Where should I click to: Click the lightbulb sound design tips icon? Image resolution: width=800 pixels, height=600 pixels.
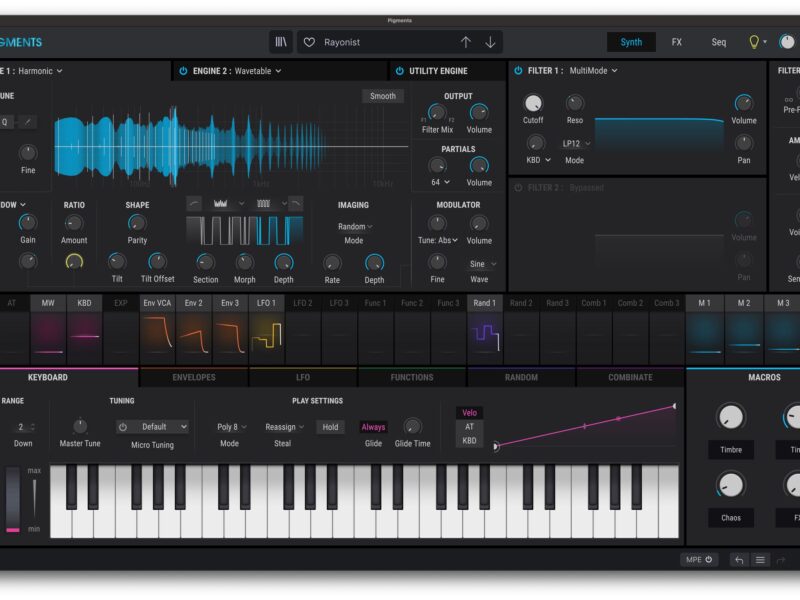tap(755, 42)
